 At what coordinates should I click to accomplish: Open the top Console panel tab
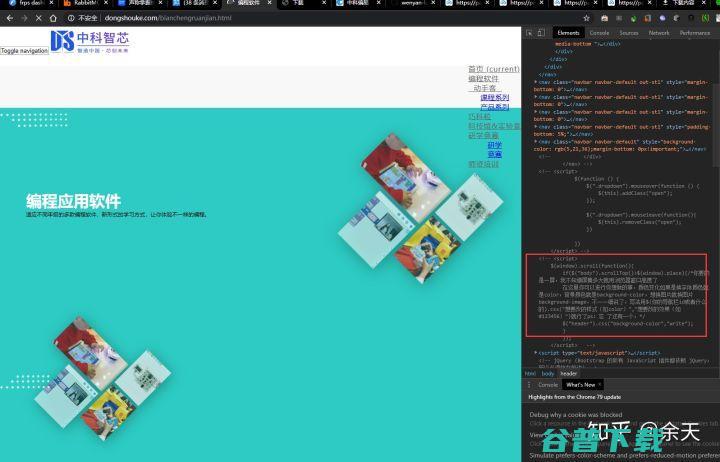point(599,33)
